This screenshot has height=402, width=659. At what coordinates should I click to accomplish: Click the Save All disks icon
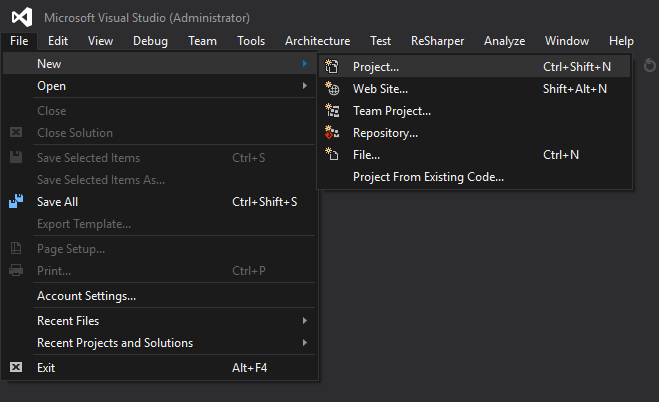(16, 201)
